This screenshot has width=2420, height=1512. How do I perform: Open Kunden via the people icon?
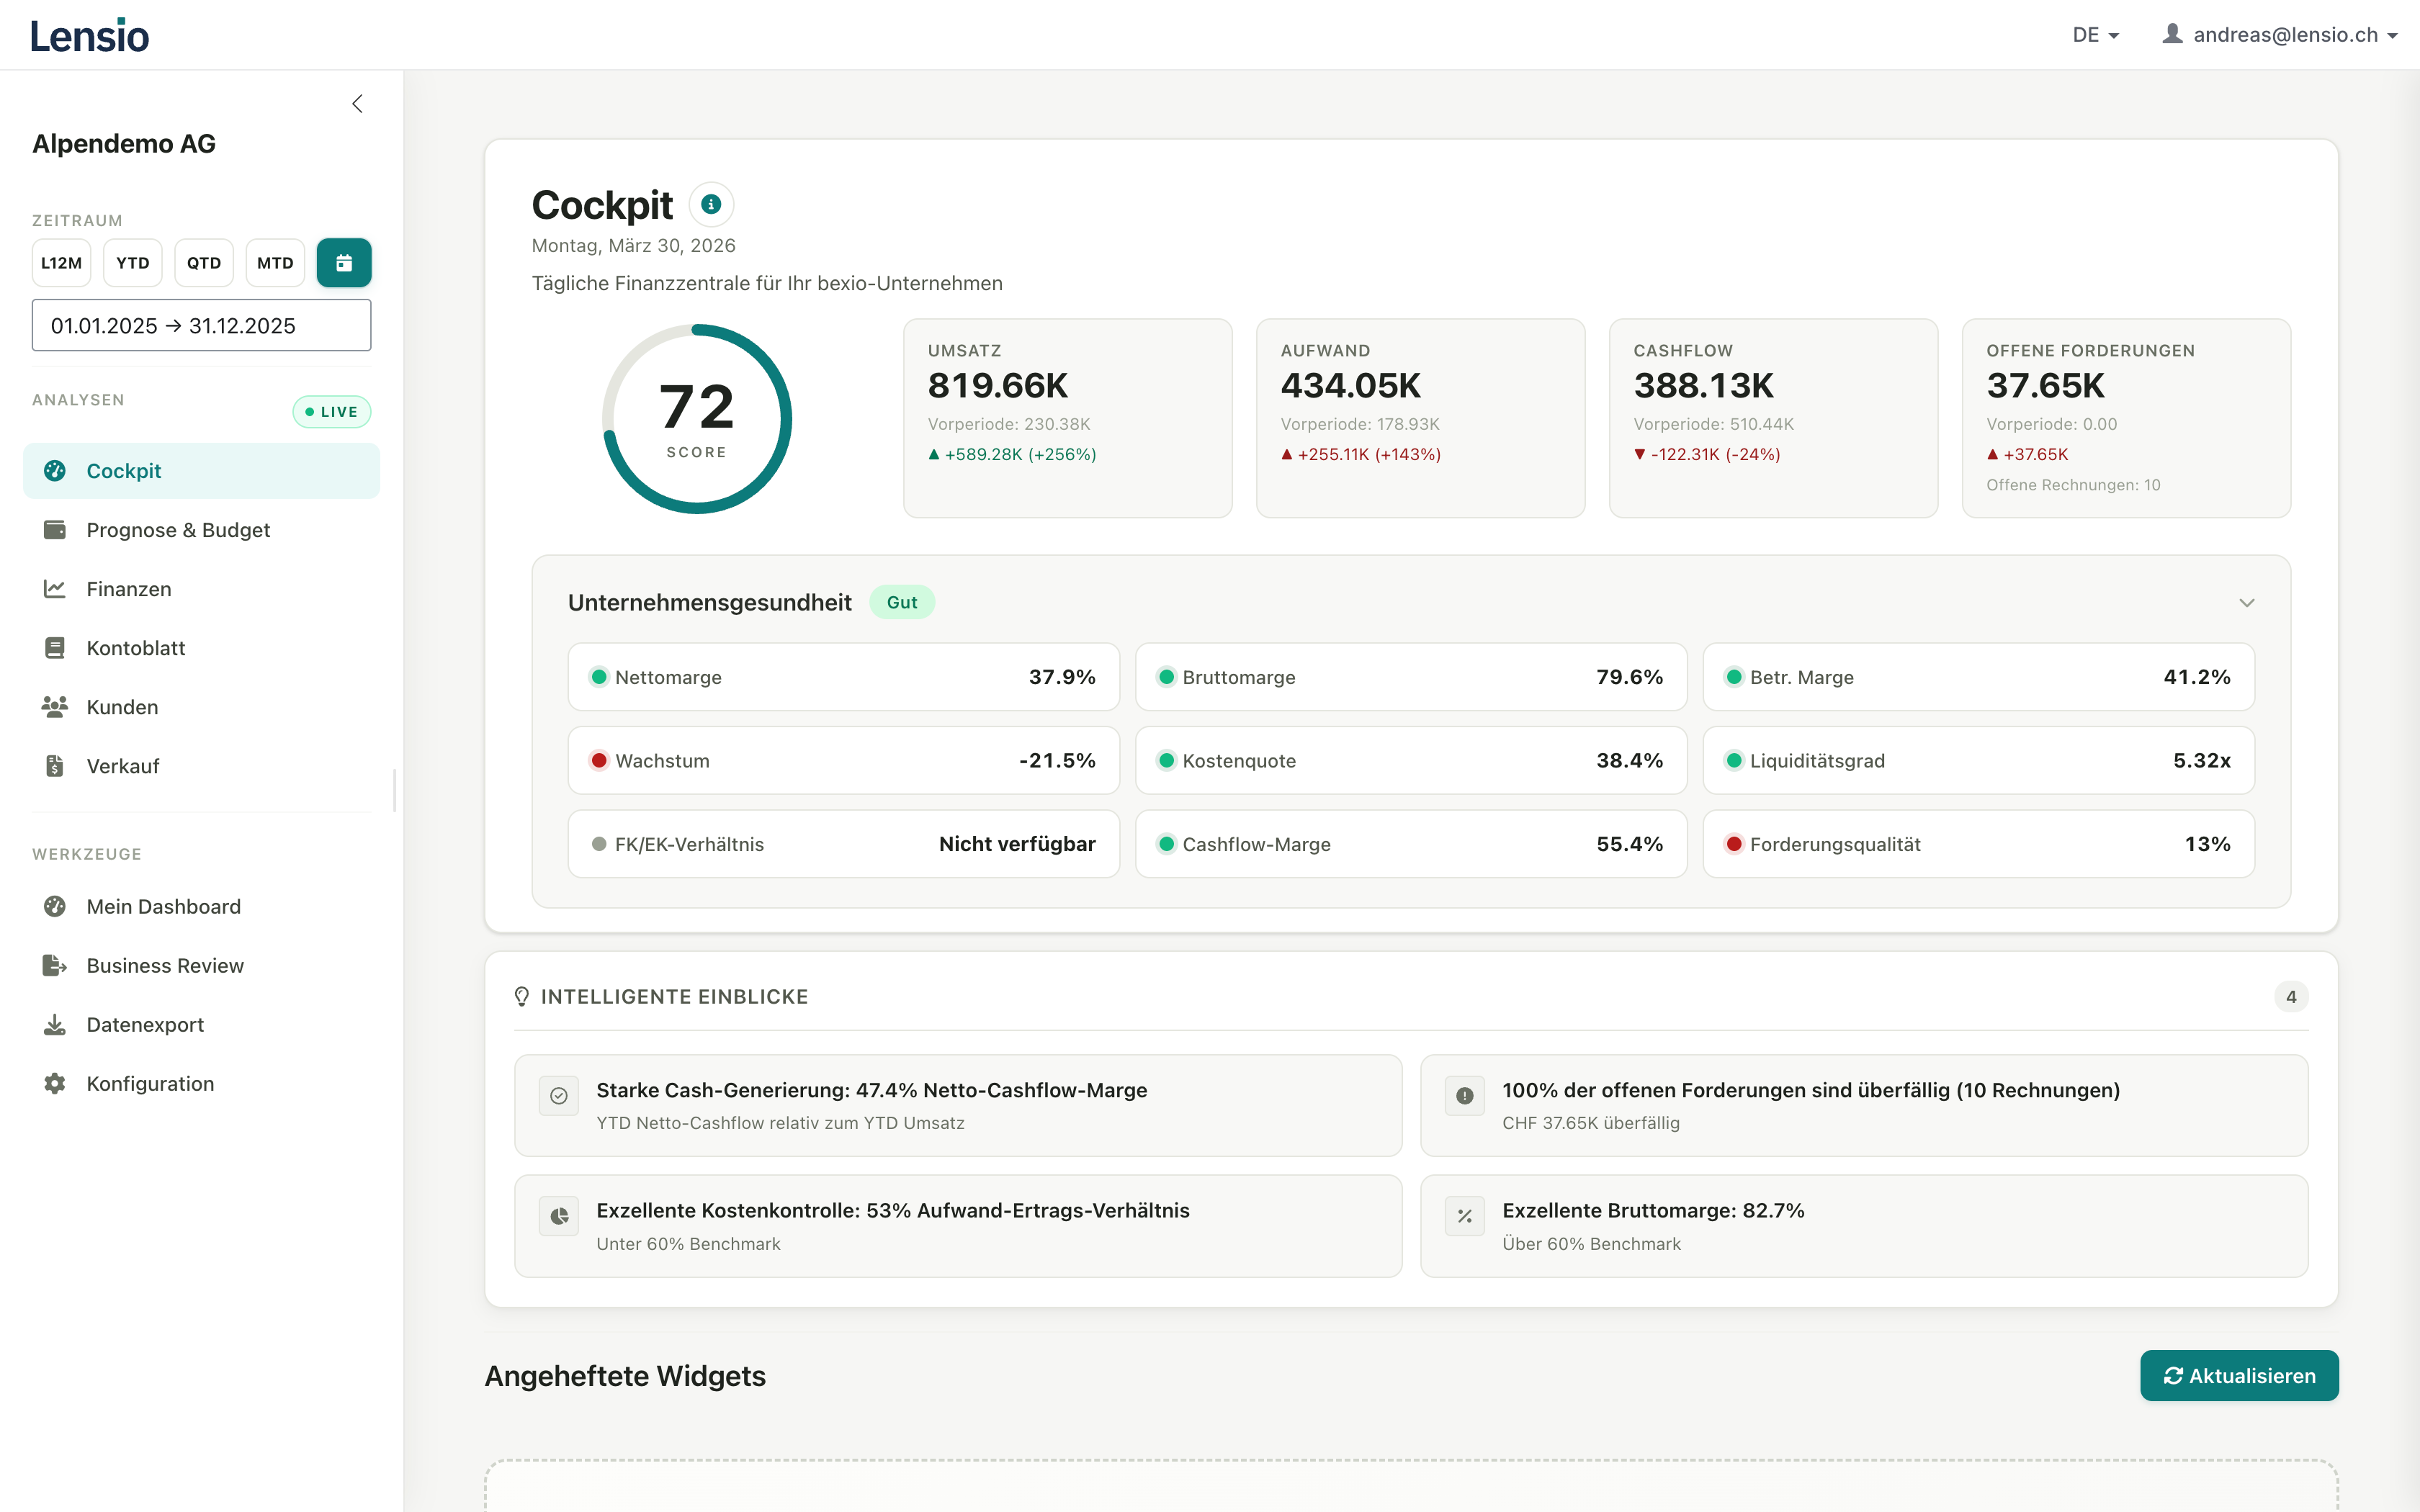(55, 706)
